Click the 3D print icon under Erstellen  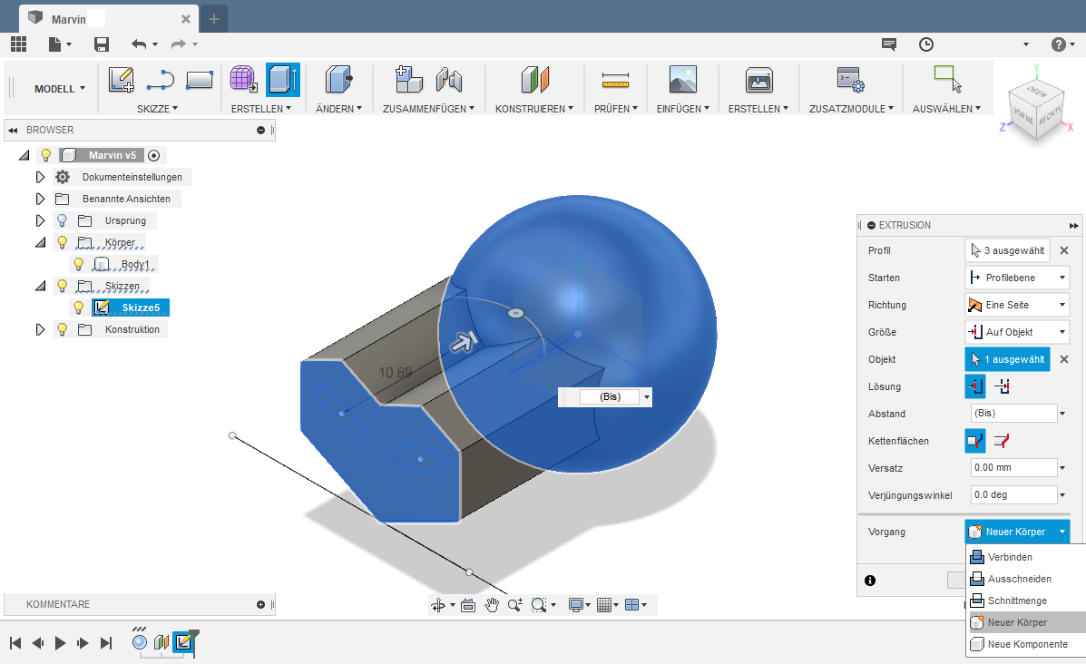pos(758,80)
